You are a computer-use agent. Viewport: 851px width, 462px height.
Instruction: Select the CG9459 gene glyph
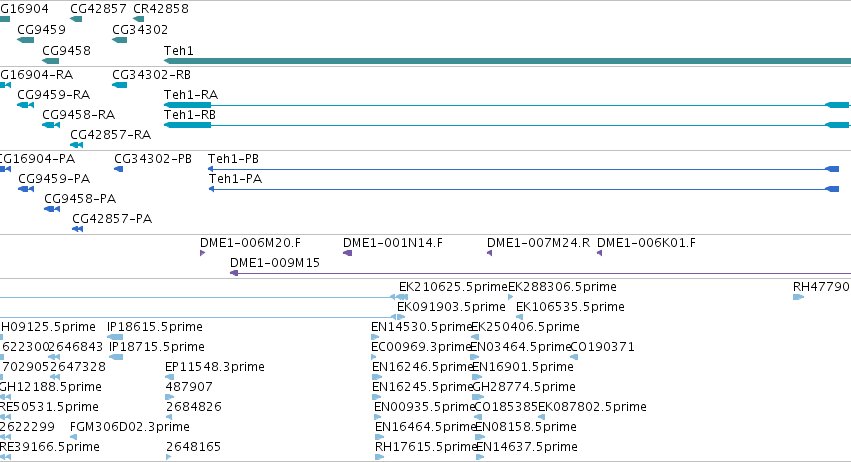pyautogui.click(x=26, y=40)
